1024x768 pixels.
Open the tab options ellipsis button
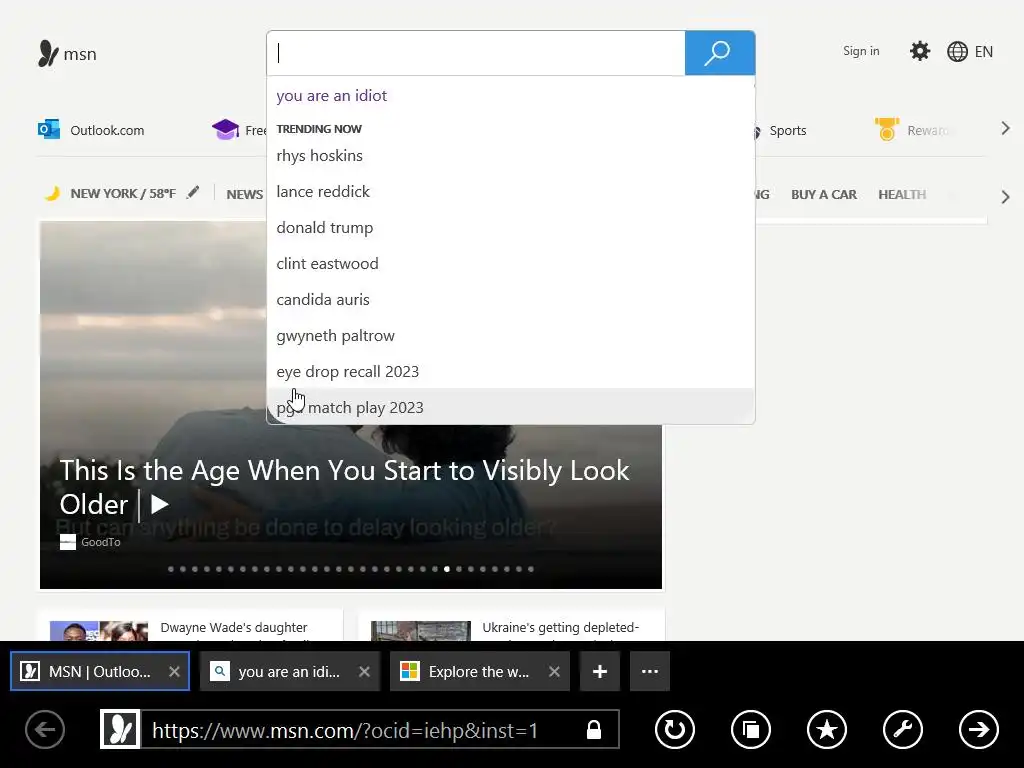coord(650,671)
